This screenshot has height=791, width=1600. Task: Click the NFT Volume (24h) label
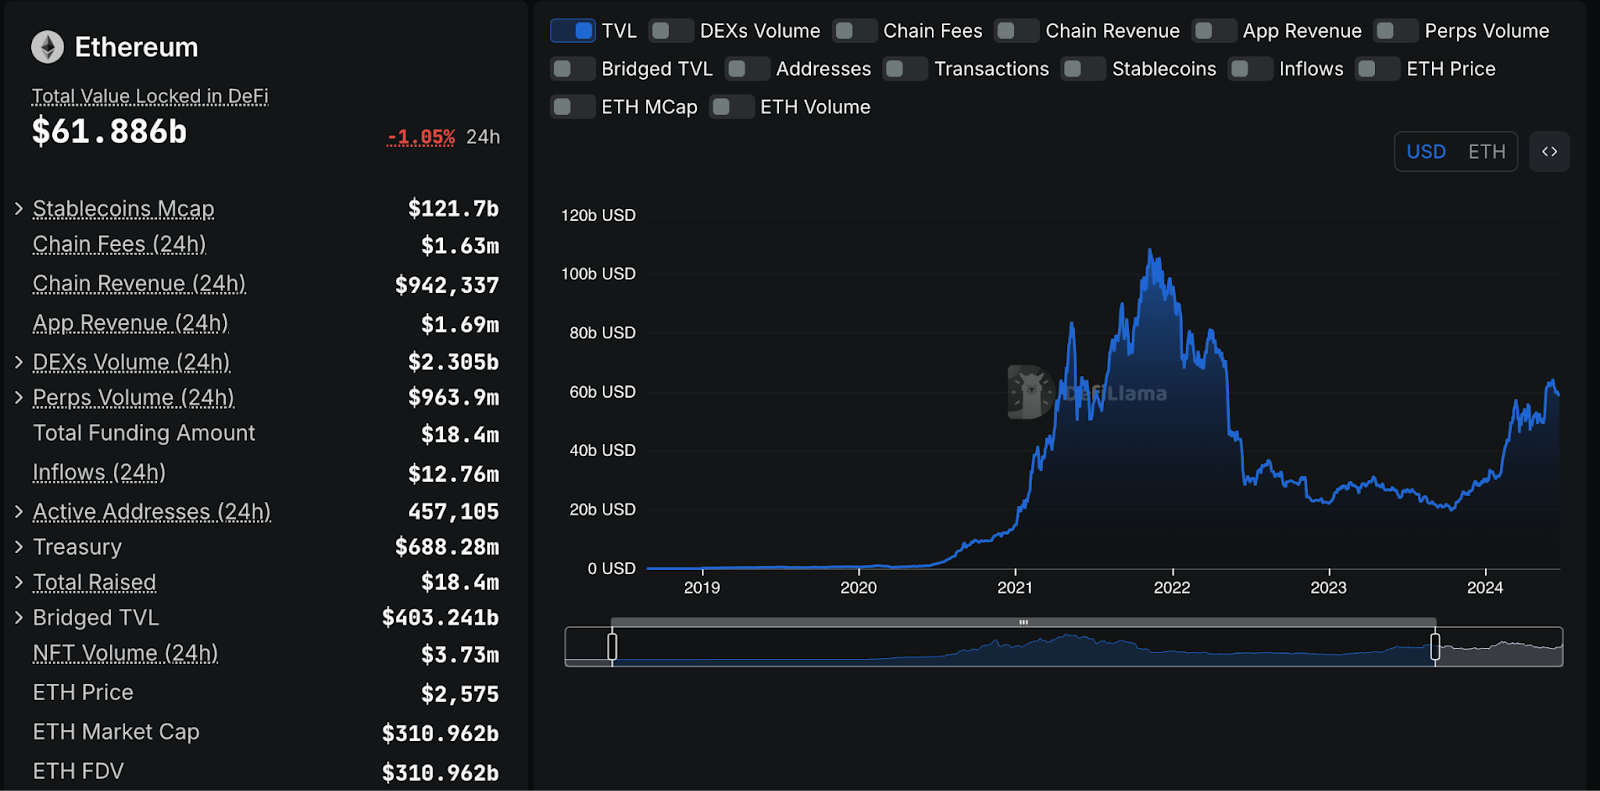[x=125, y=653]
